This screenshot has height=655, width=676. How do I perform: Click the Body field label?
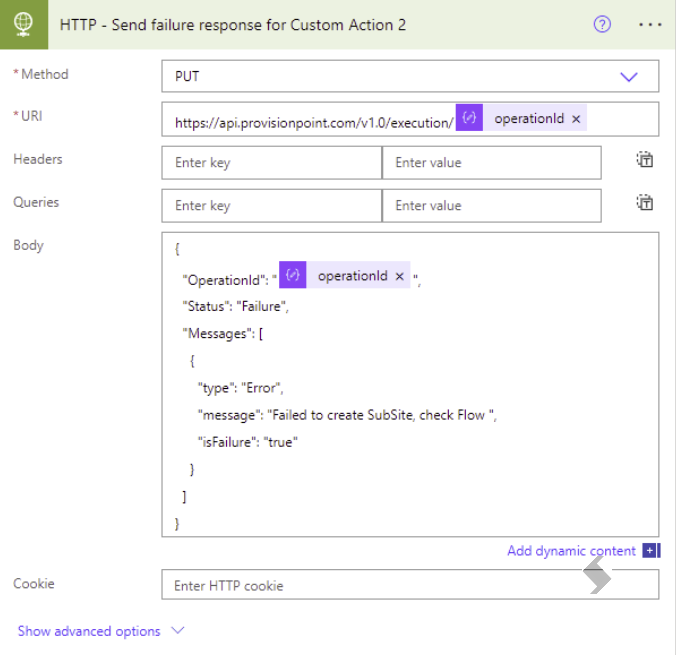[x=28, y=245]
